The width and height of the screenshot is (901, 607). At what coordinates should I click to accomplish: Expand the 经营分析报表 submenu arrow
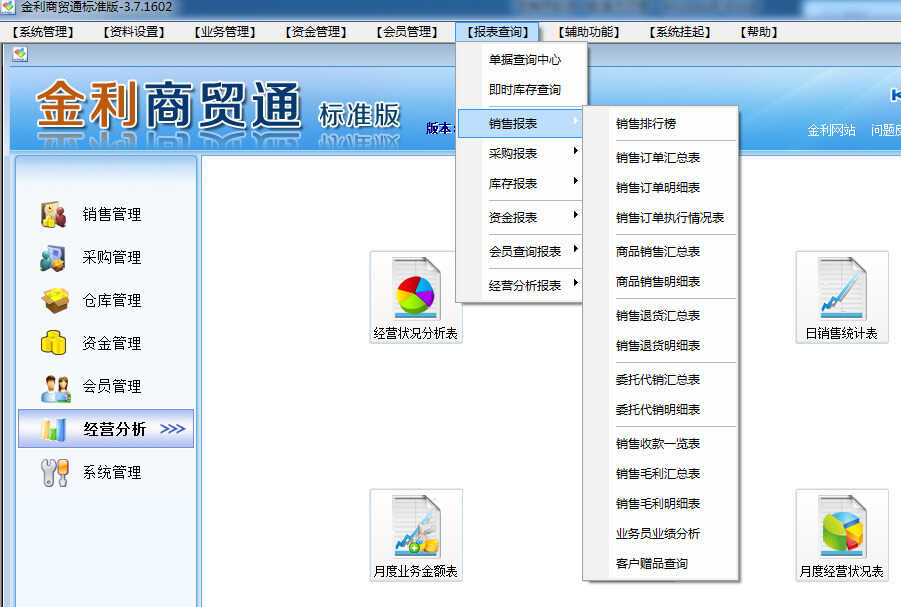click(x=575, y=282)
